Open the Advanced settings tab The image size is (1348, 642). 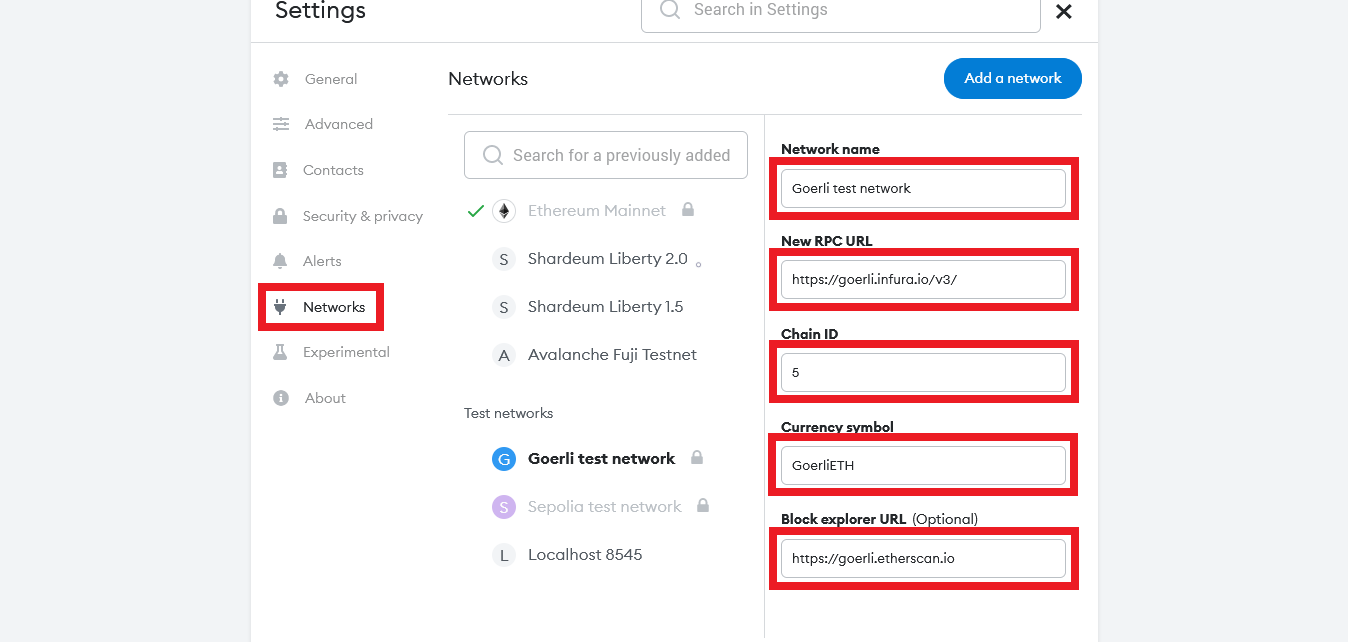(338, 124)
